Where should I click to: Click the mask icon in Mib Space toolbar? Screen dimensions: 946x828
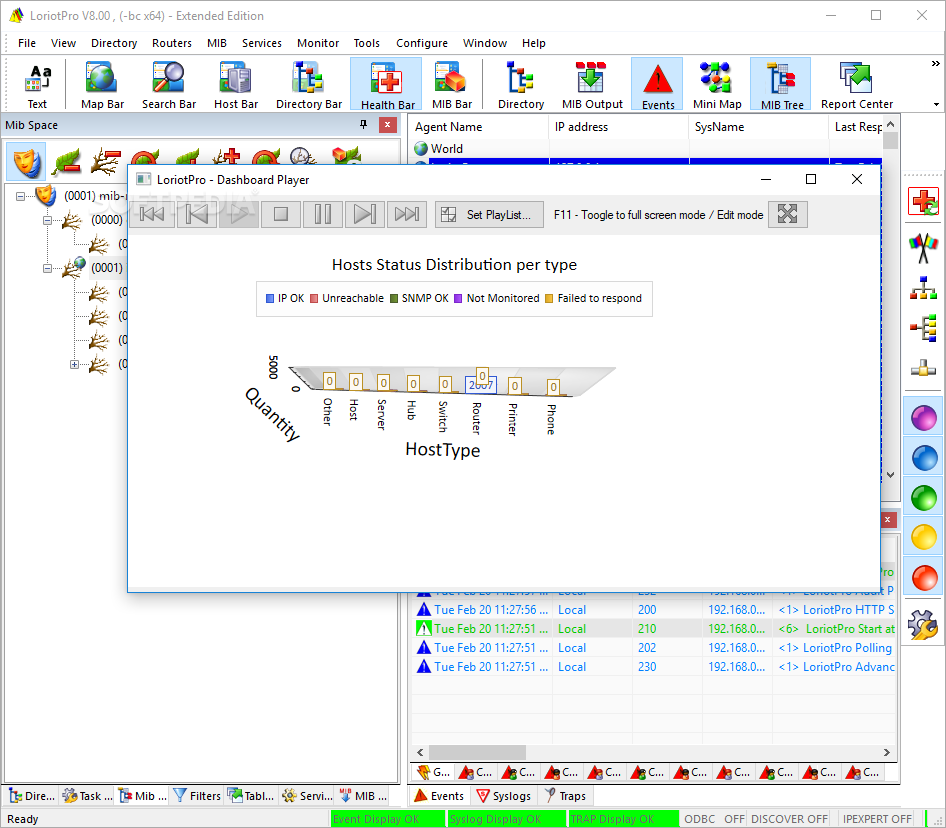26,161
